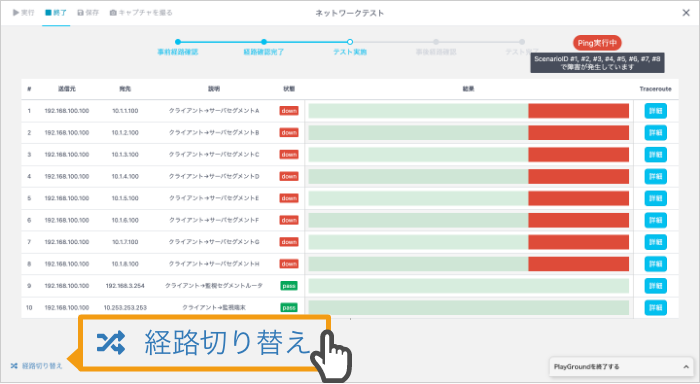Click the 事前経路確認 step marker
This screenshot has width=700, height=384.
click(178, 42)
